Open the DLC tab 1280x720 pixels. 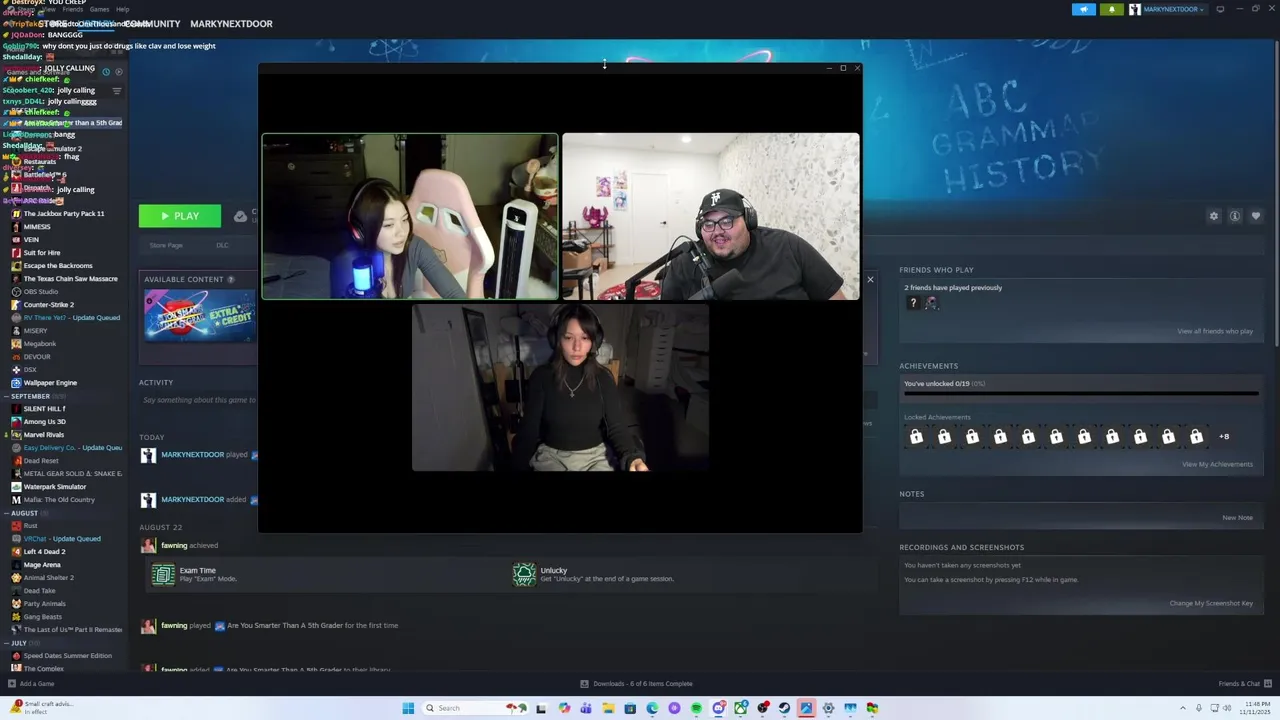(x=222, y=245)
